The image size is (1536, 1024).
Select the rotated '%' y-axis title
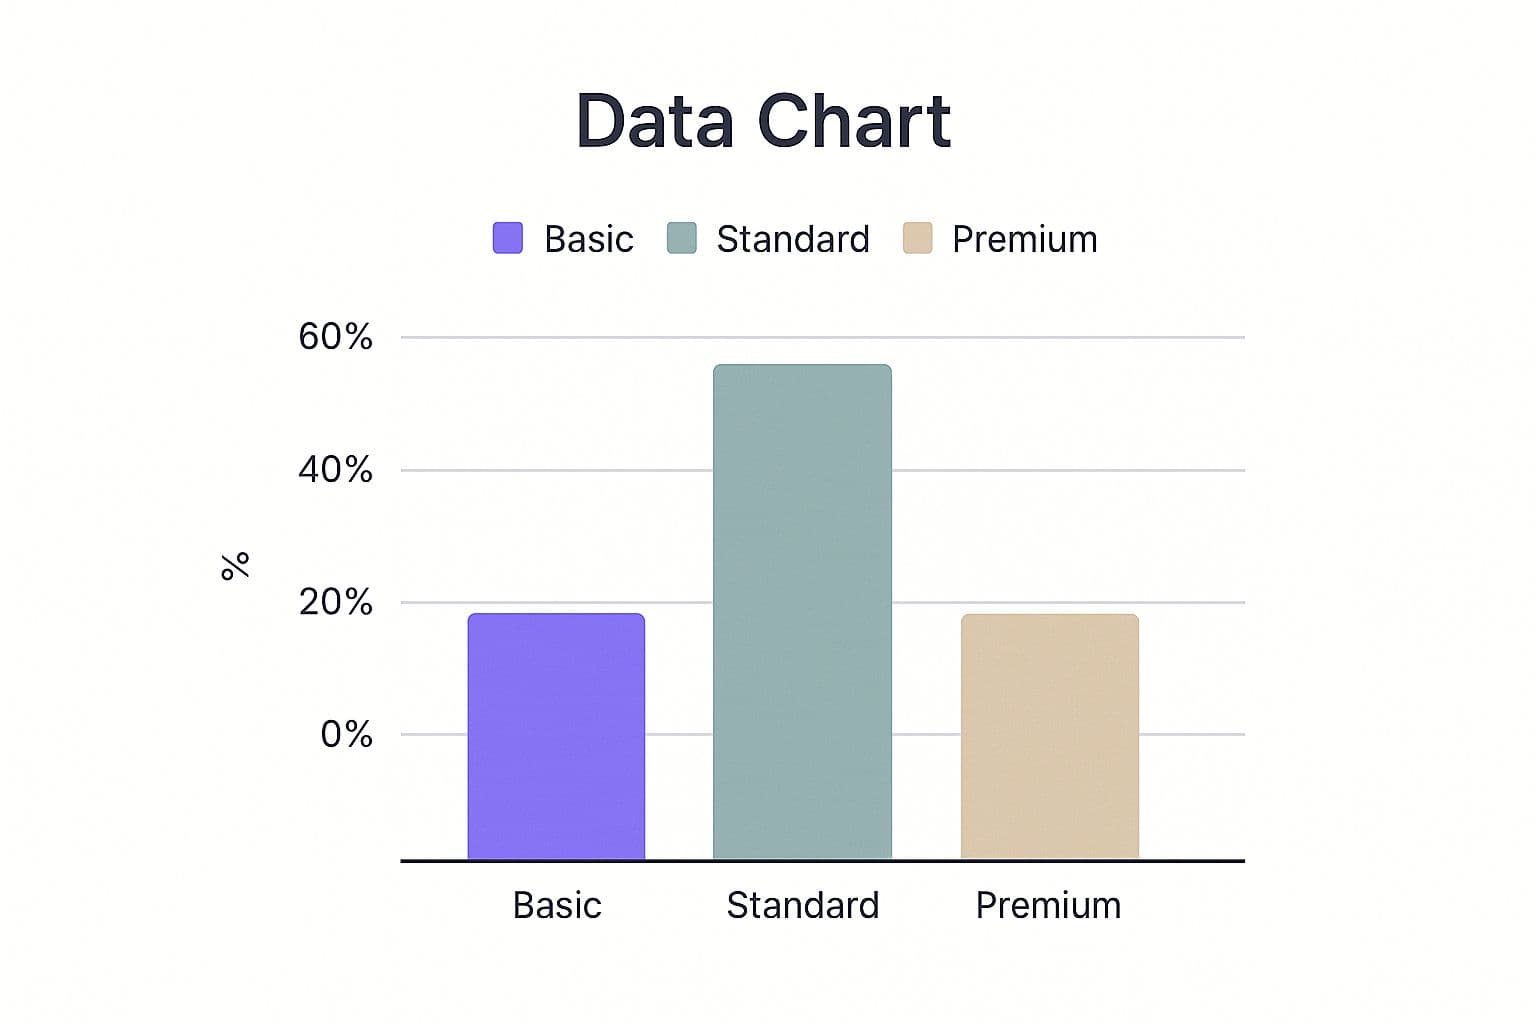[235, 566]
